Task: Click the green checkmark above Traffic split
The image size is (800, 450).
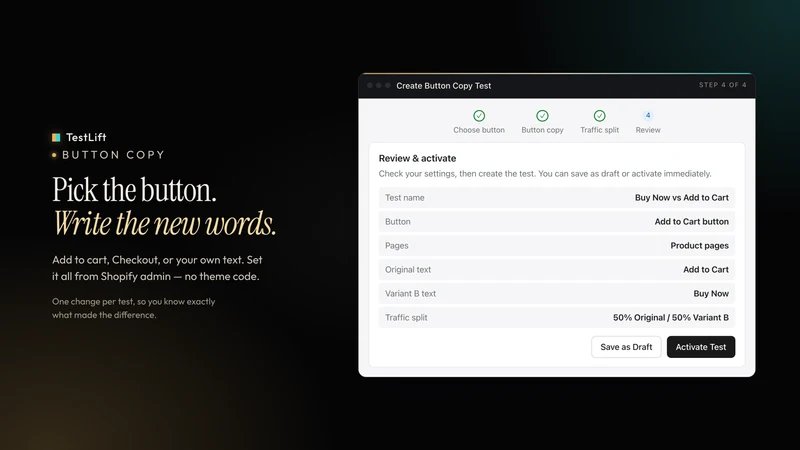Action: (x=599, y=116)
